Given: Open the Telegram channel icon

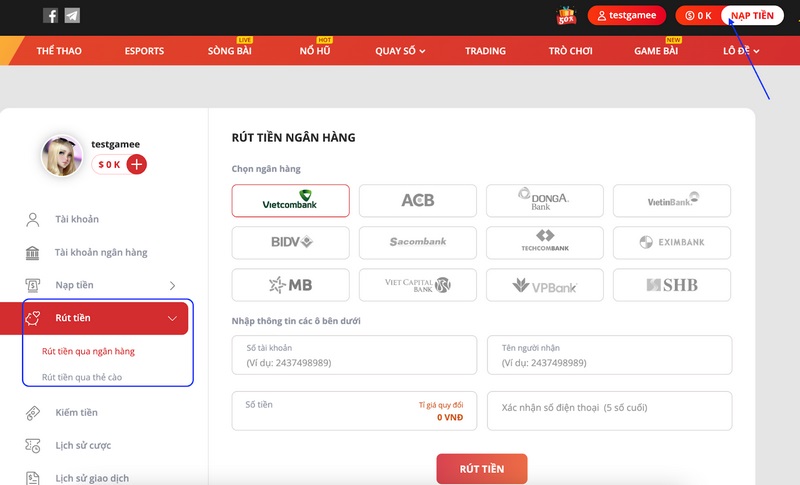Looking at the screenshot, I should 72,16.
